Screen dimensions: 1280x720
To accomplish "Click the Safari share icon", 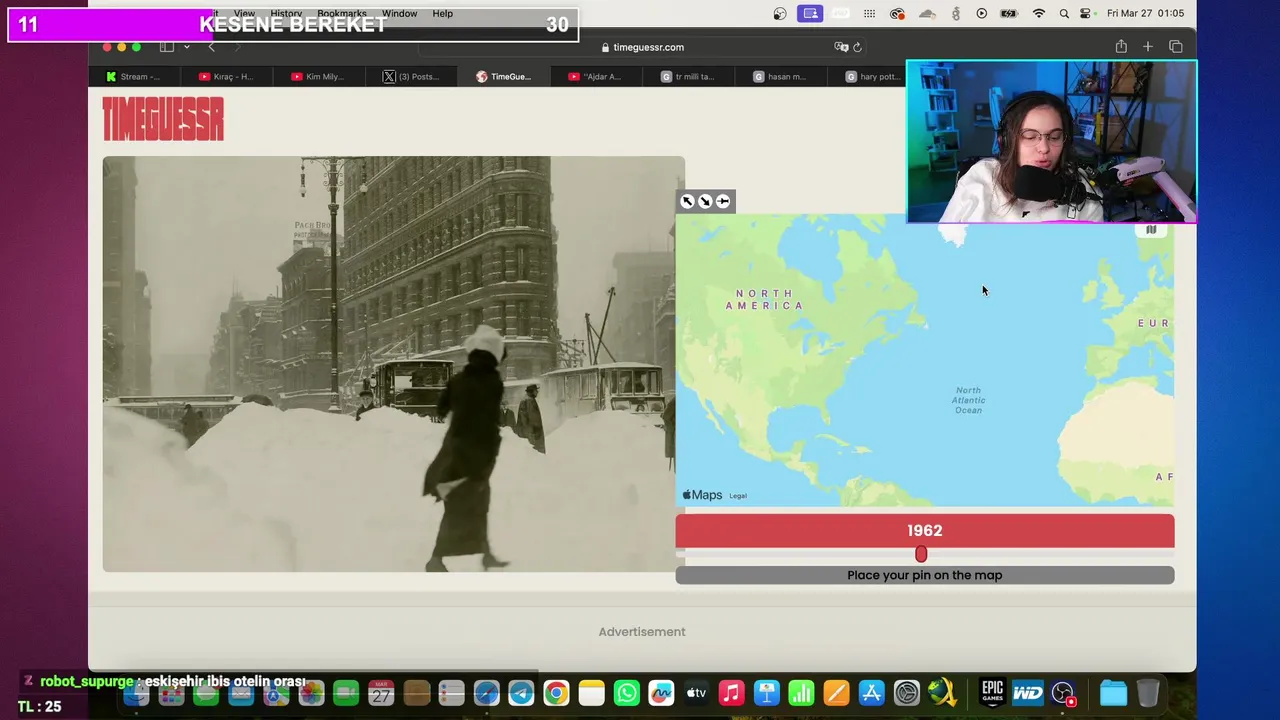I will pos(1121,47).
